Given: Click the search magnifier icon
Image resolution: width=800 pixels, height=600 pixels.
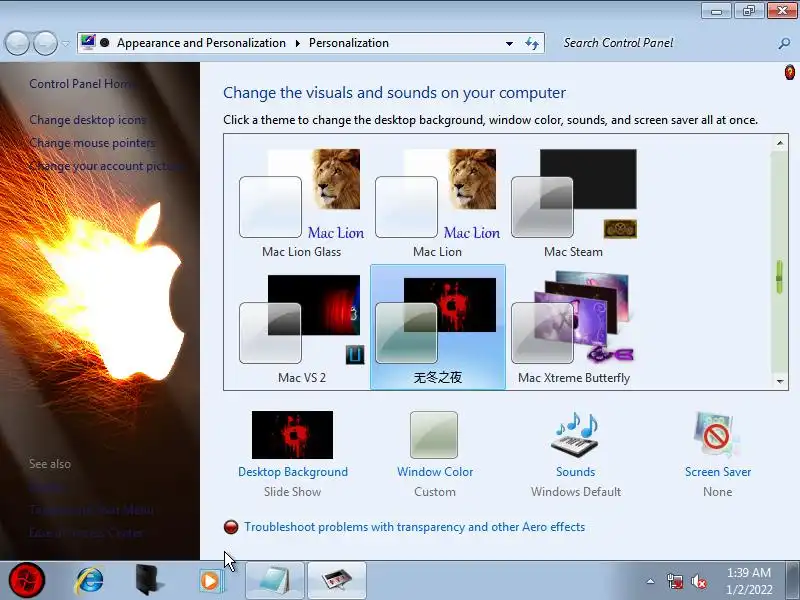Looking at the screenshot, I should [784, 43].
